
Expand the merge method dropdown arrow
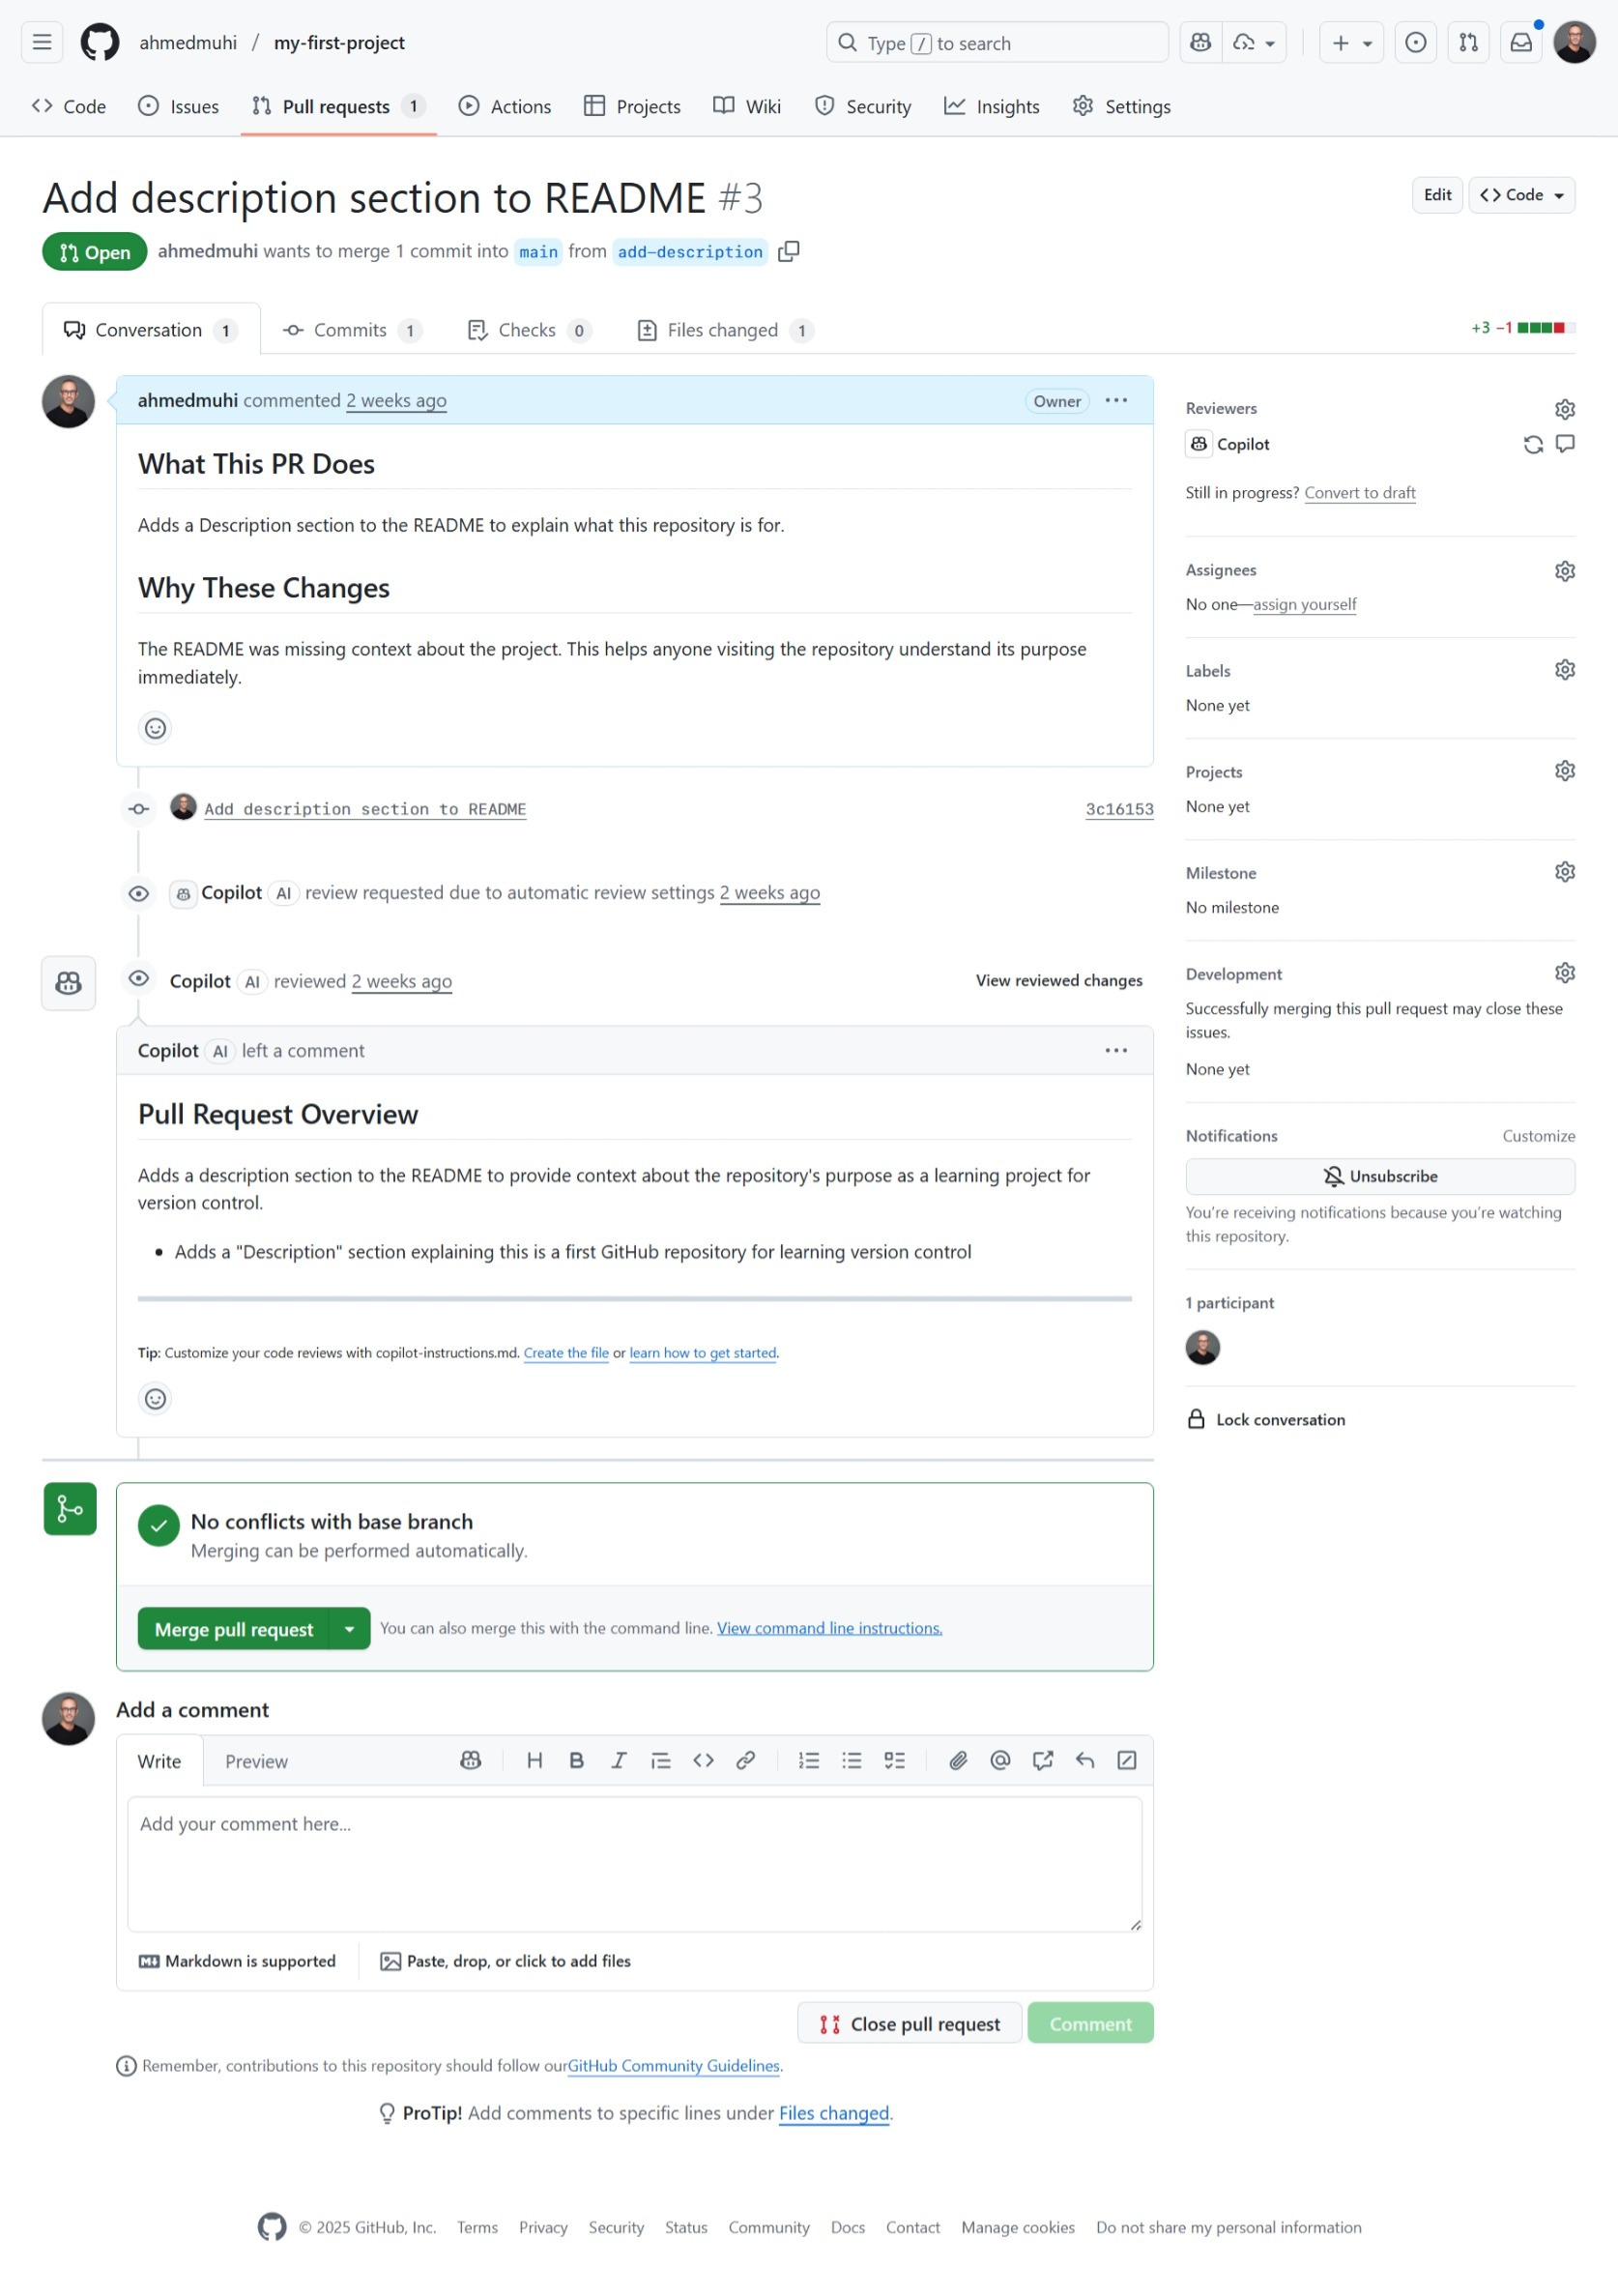349,1629
